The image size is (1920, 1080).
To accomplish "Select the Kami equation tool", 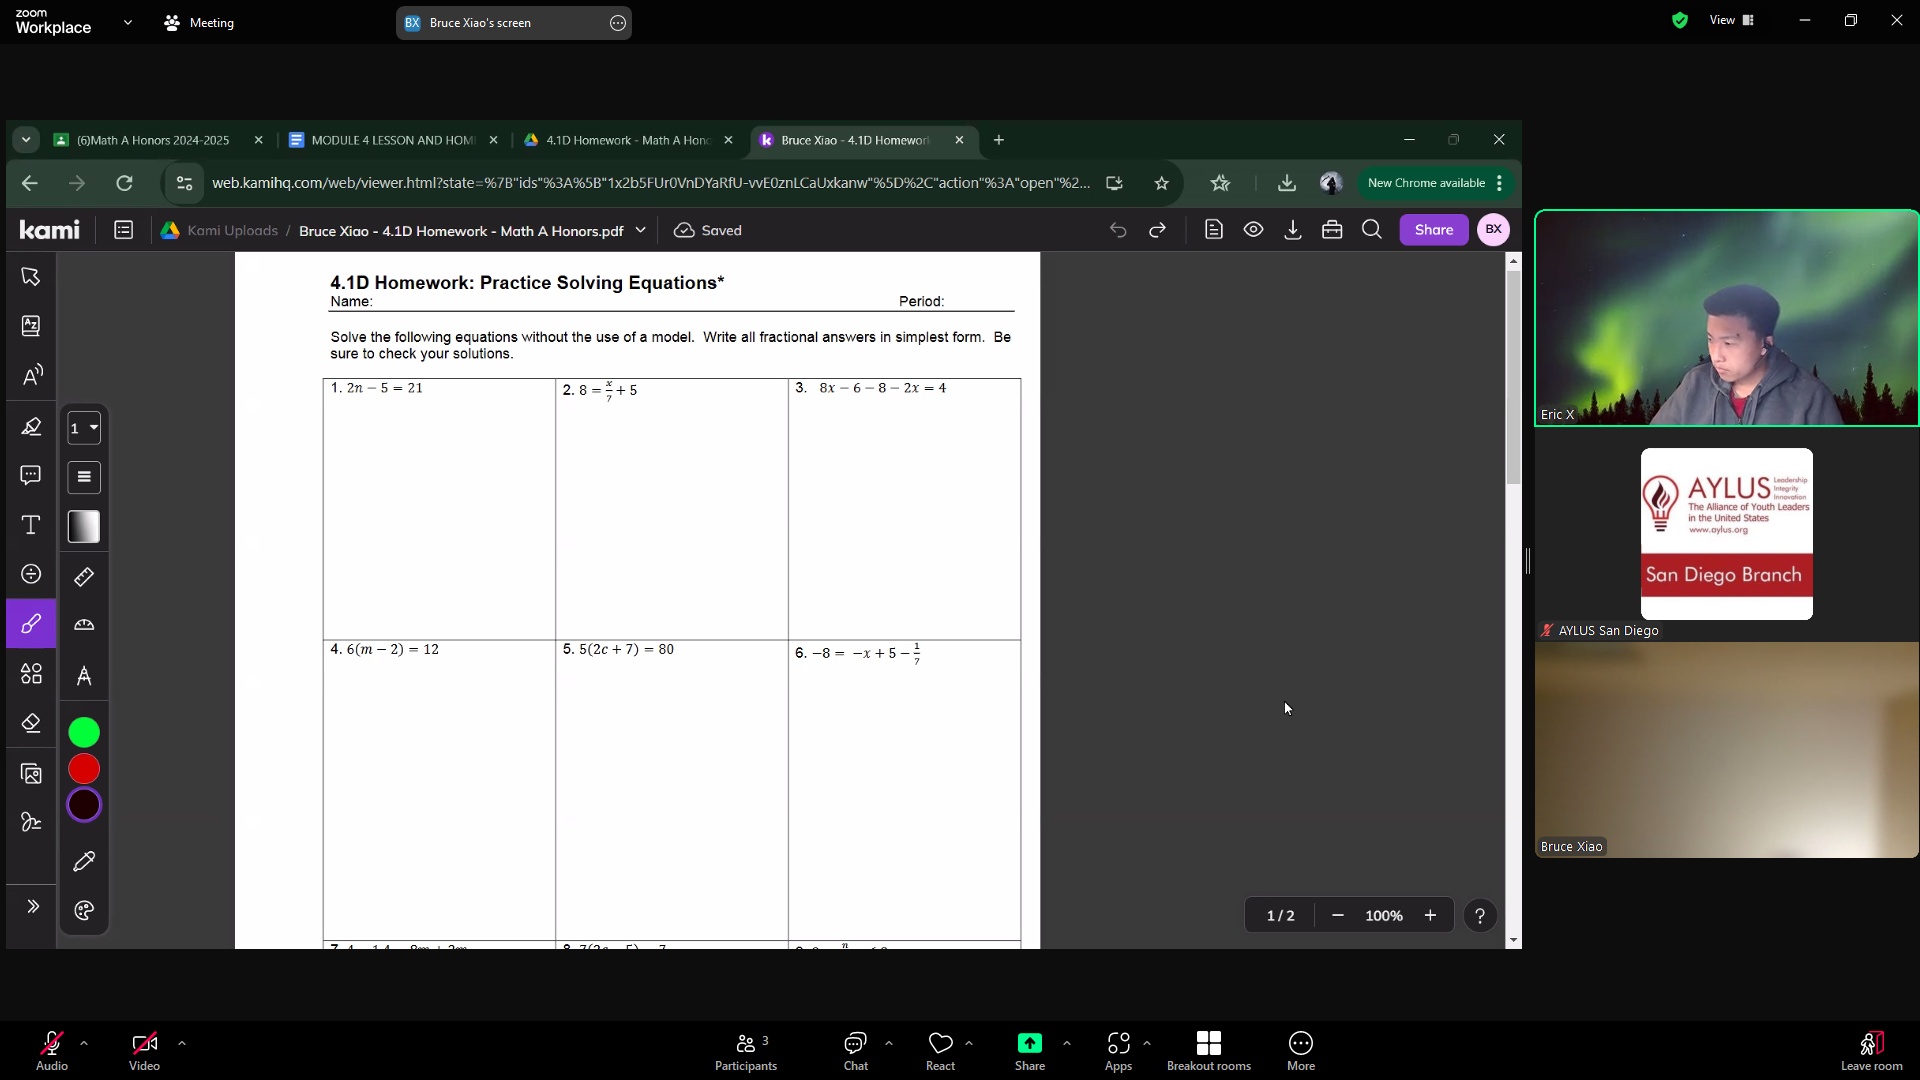I will [31, 574].
